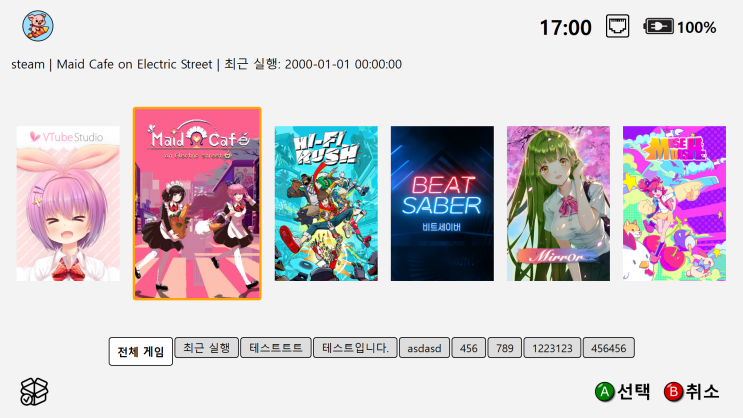Viewport: 743px width, 418px height.
Task: Choose the Hi-Fi Rush game cover
Action: pyautogui.click(x=326, y=203)
